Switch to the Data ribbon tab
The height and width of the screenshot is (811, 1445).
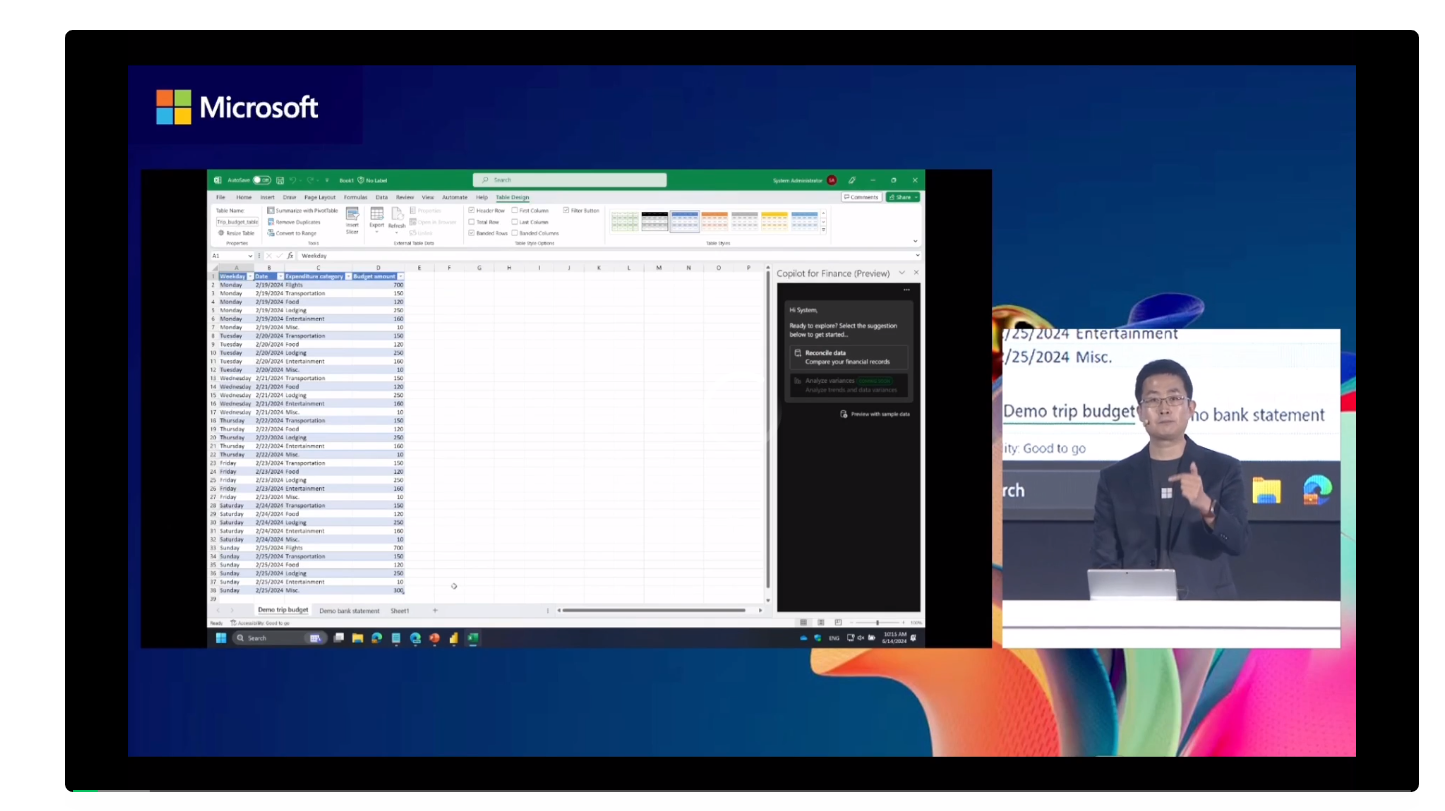382,197
